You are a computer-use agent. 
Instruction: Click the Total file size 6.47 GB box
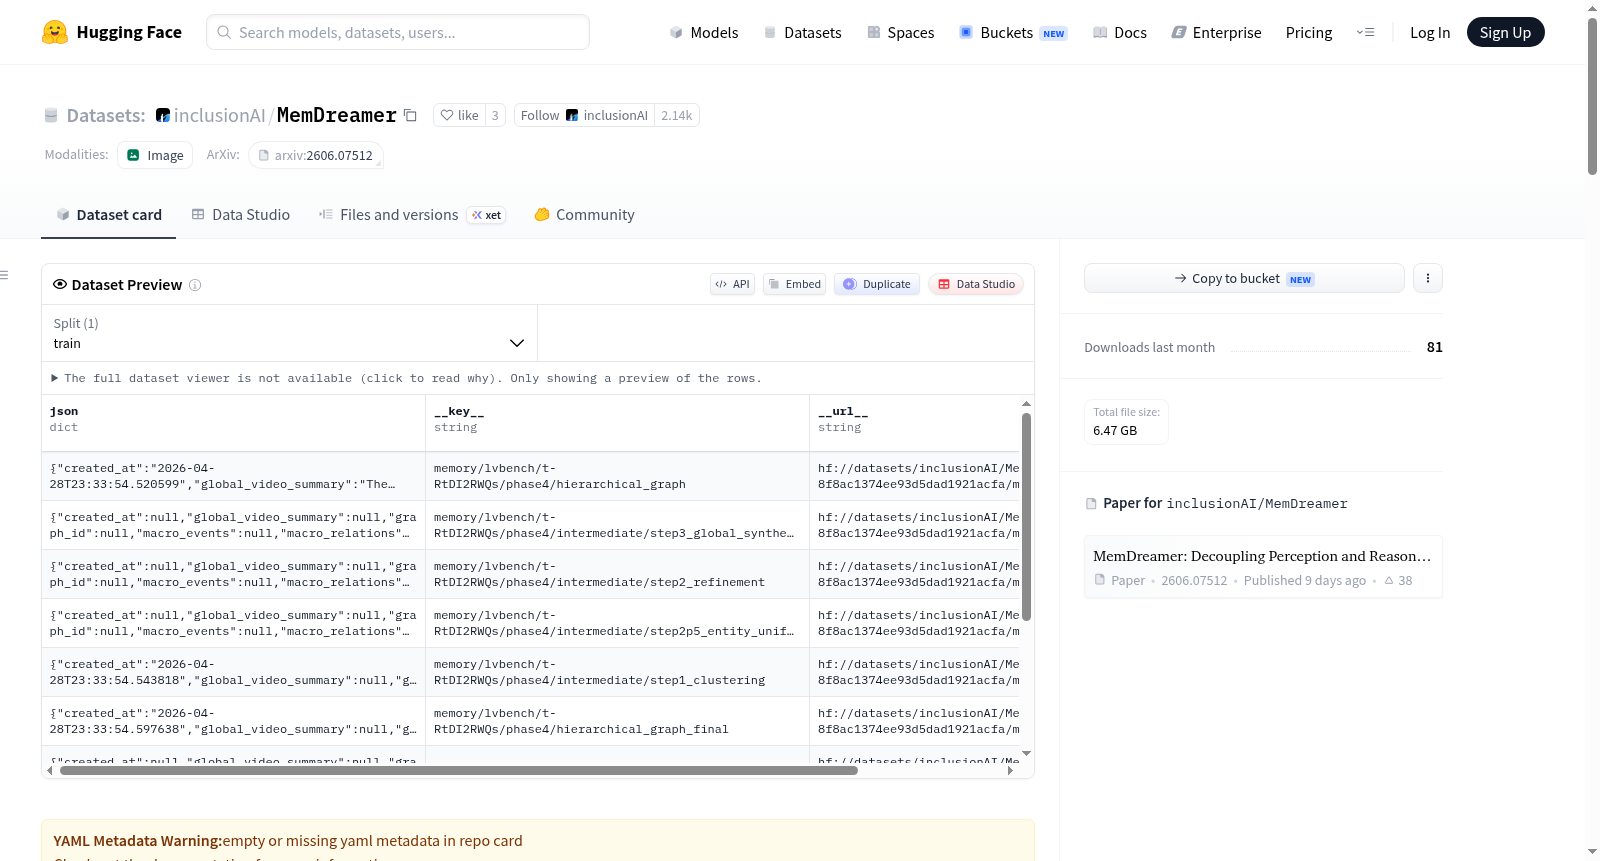click(x=1126, y=421)
